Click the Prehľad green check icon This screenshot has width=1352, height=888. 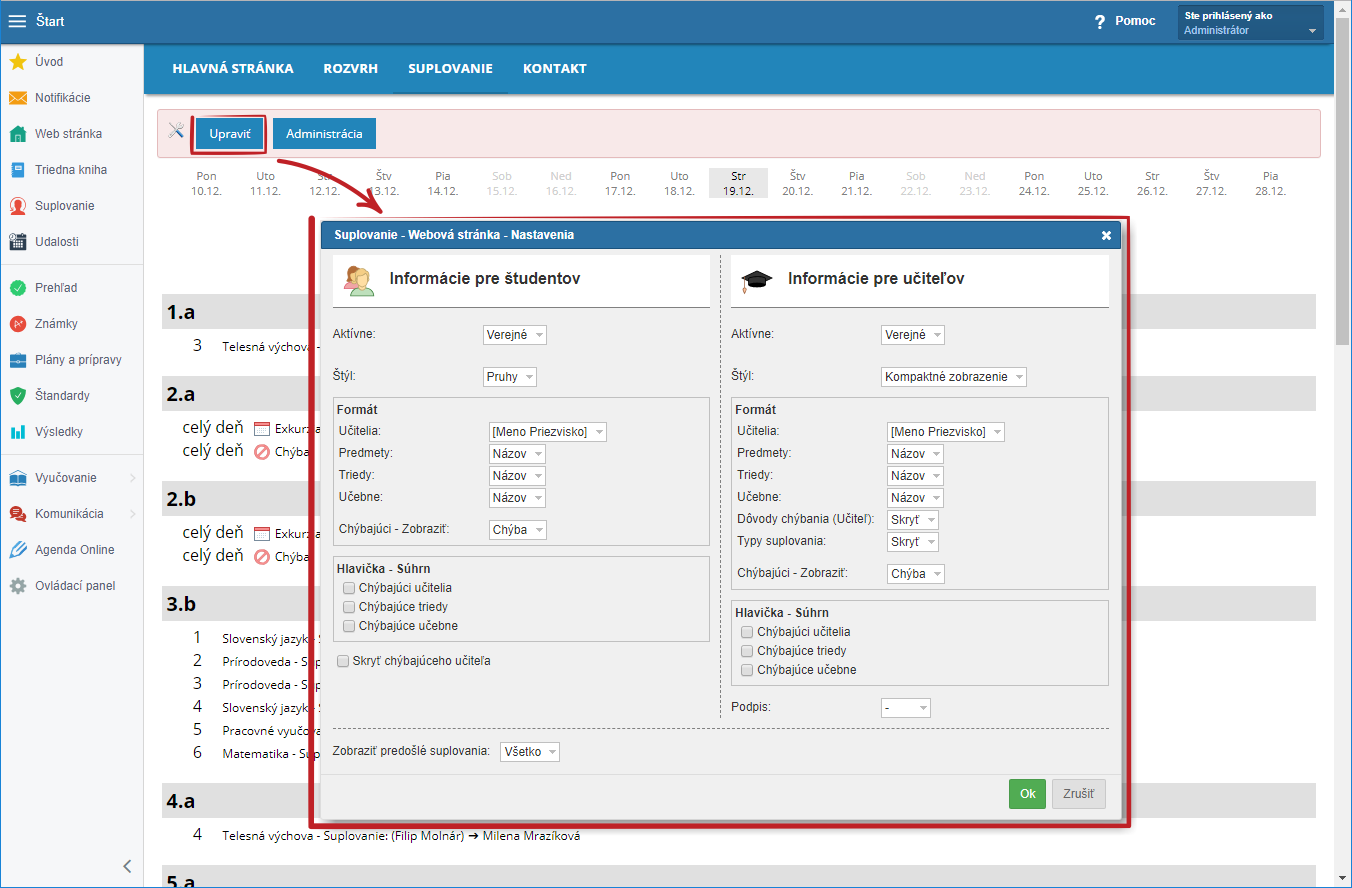(18, 288)
